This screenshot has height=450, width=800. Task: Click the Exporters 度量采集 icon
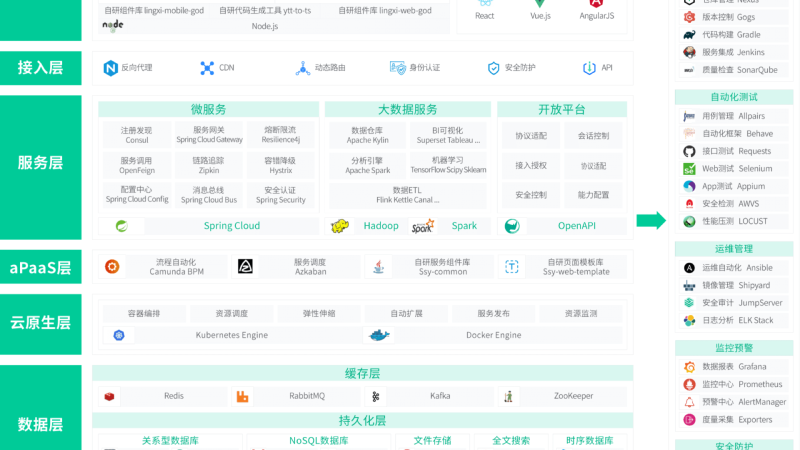click(689, 419)
